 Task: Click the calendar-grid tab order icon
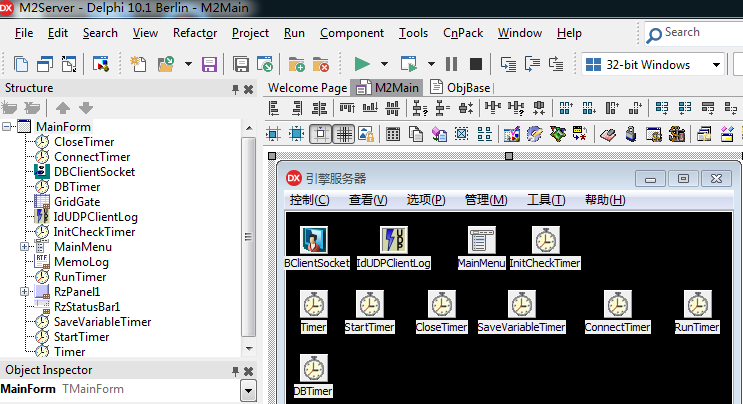point(392,135)
